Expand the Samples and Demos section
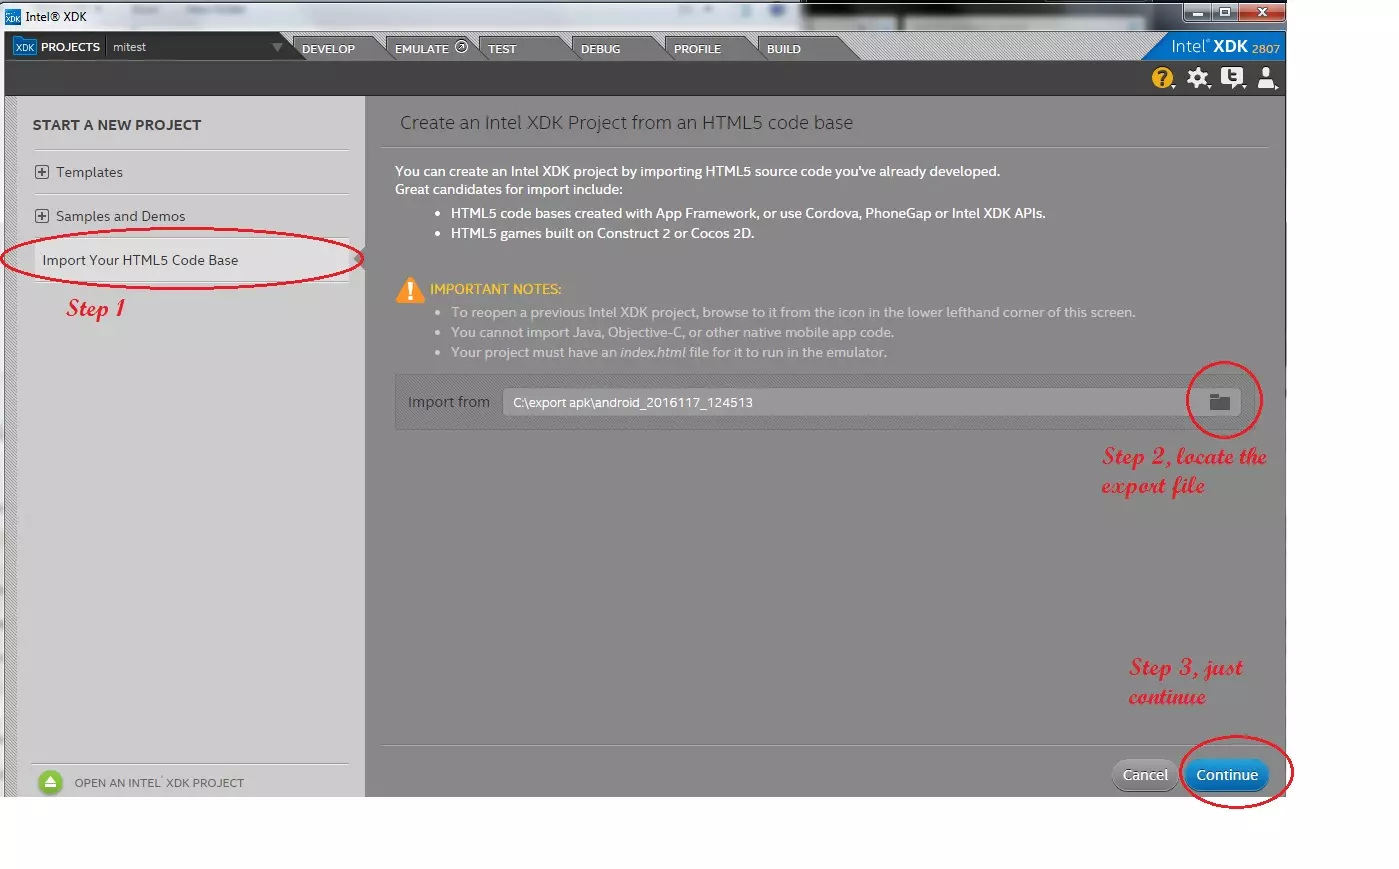1399x869 pixels. pyautogui.click(x=42, y=216)
